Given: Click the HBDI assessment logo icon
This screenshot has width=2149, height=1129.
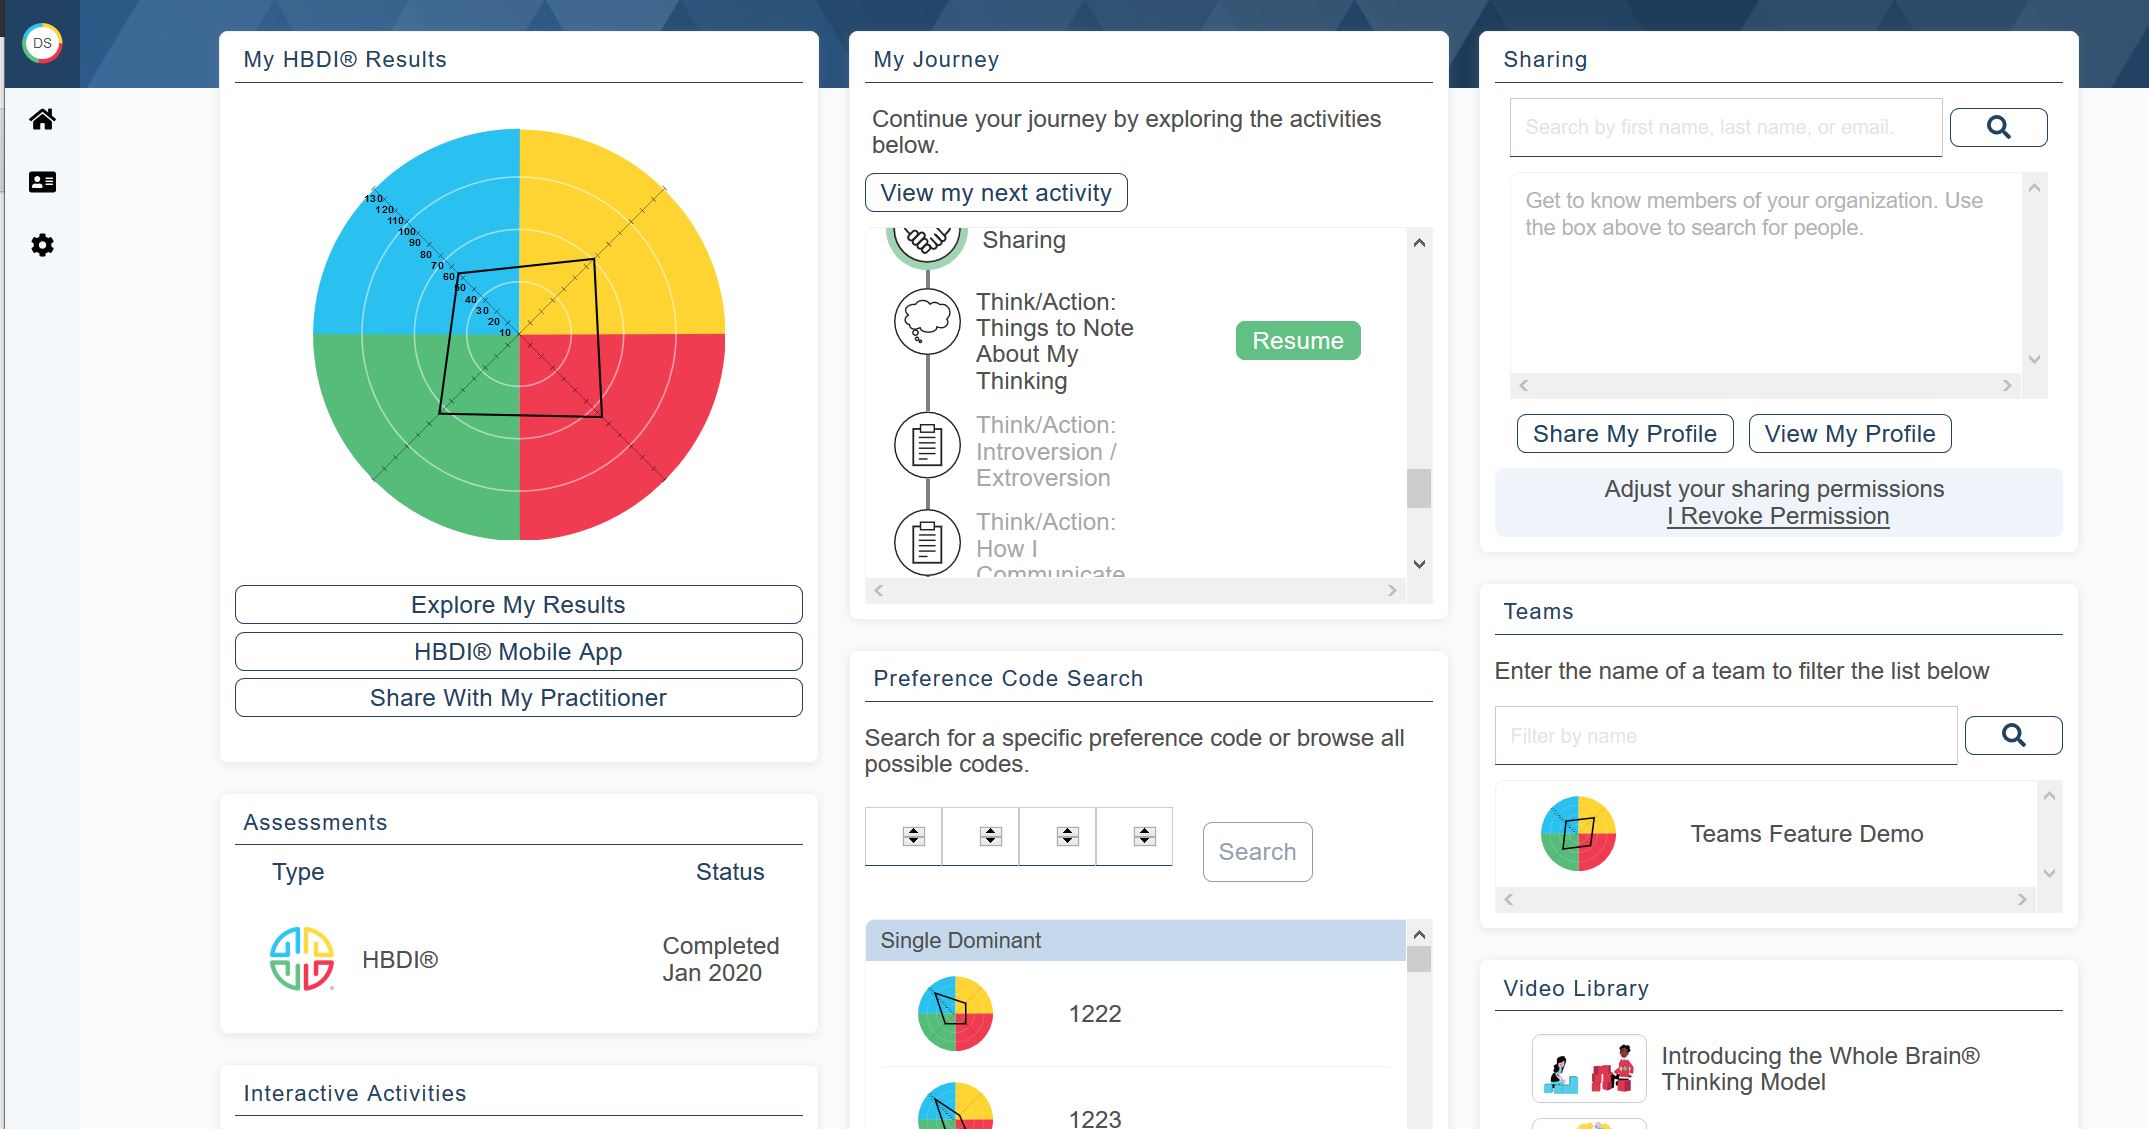Looking at the screenshot, I should click(x=301, y=959).
